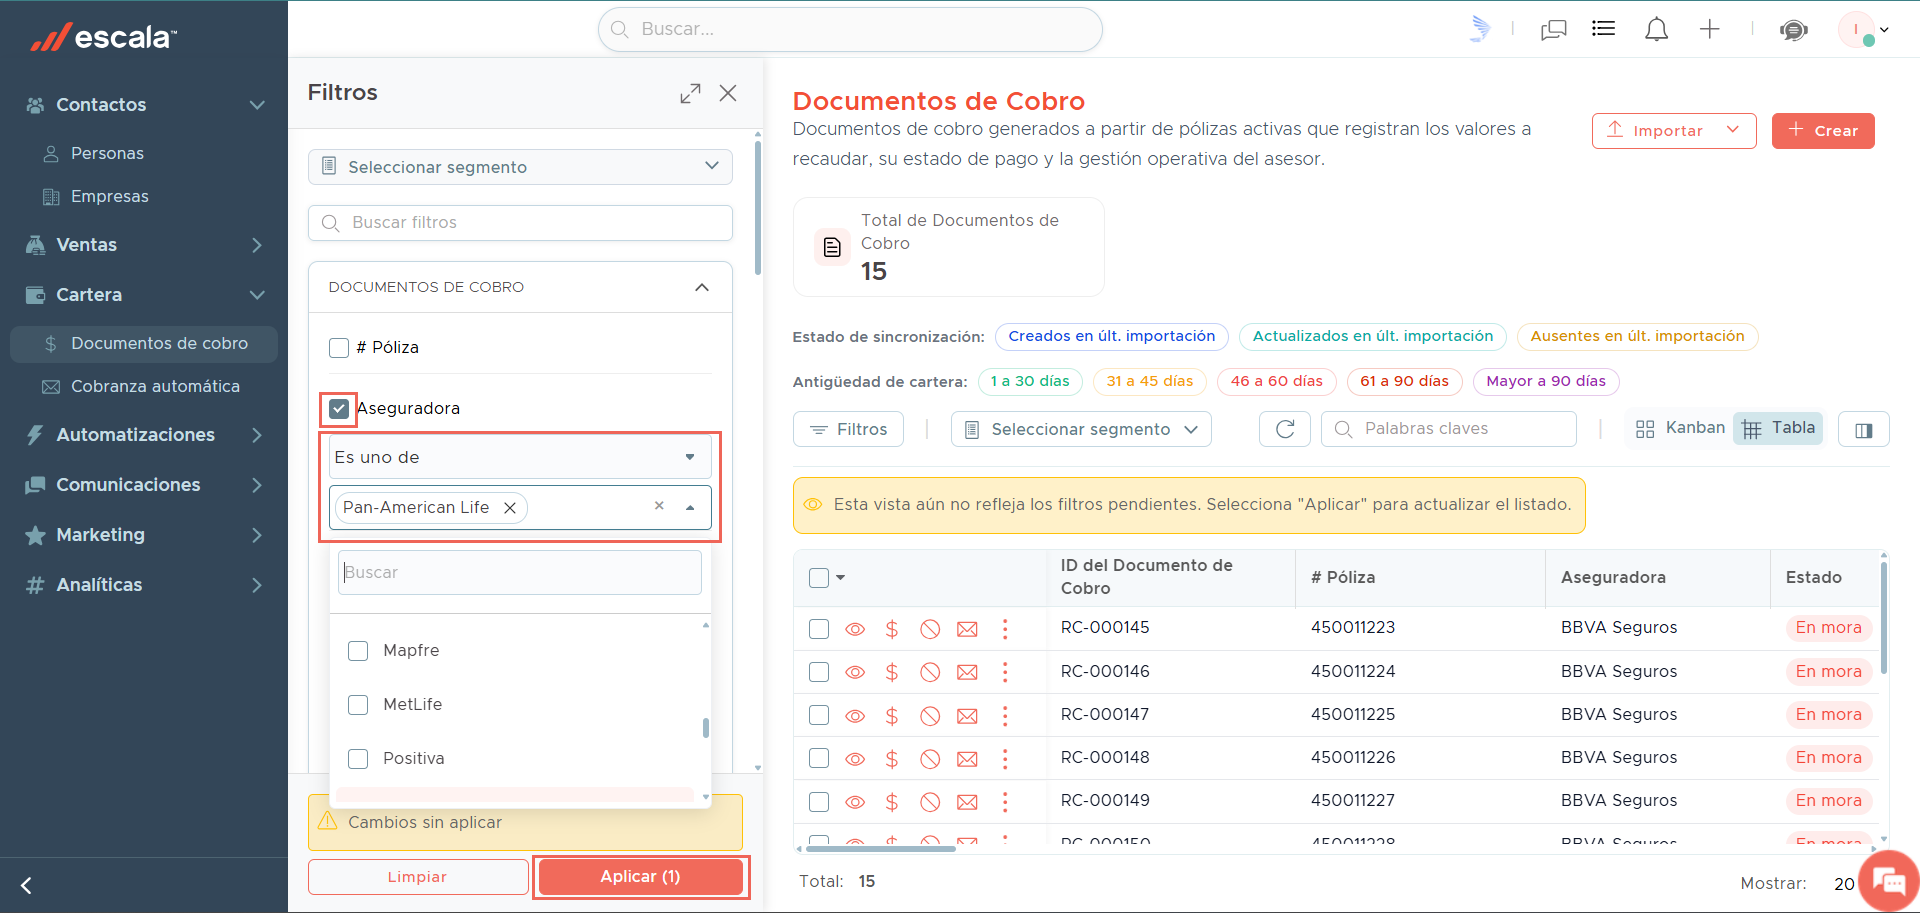Expand the Contactos menu chevron
This screenshot has width=1920, height=913.
point(257,105)
